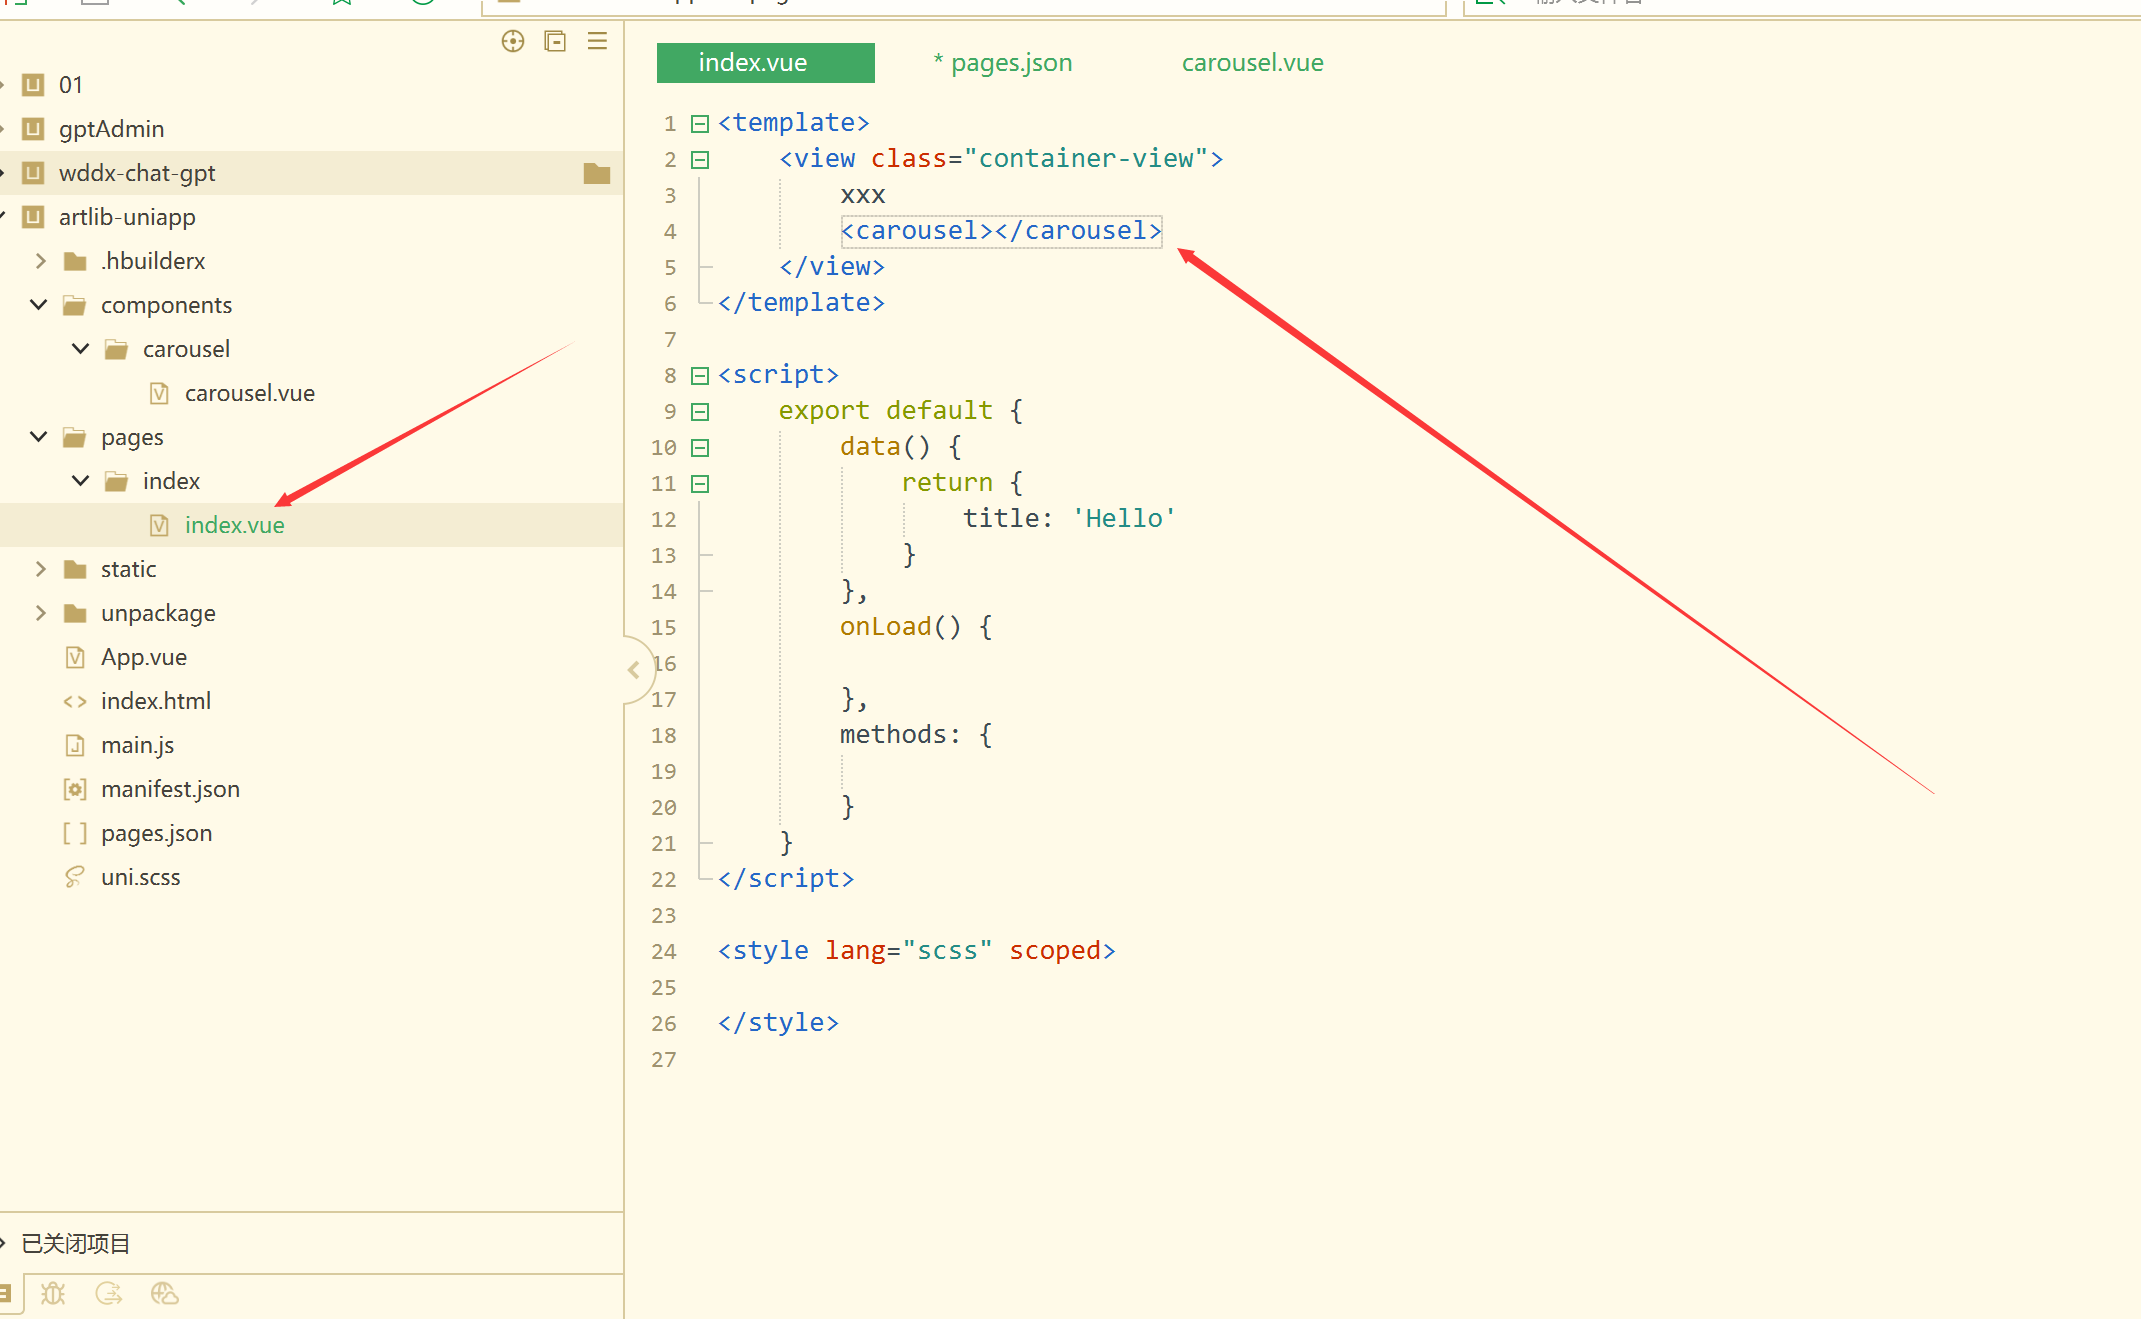Click line number 23 in the gutter

[664, 916]
